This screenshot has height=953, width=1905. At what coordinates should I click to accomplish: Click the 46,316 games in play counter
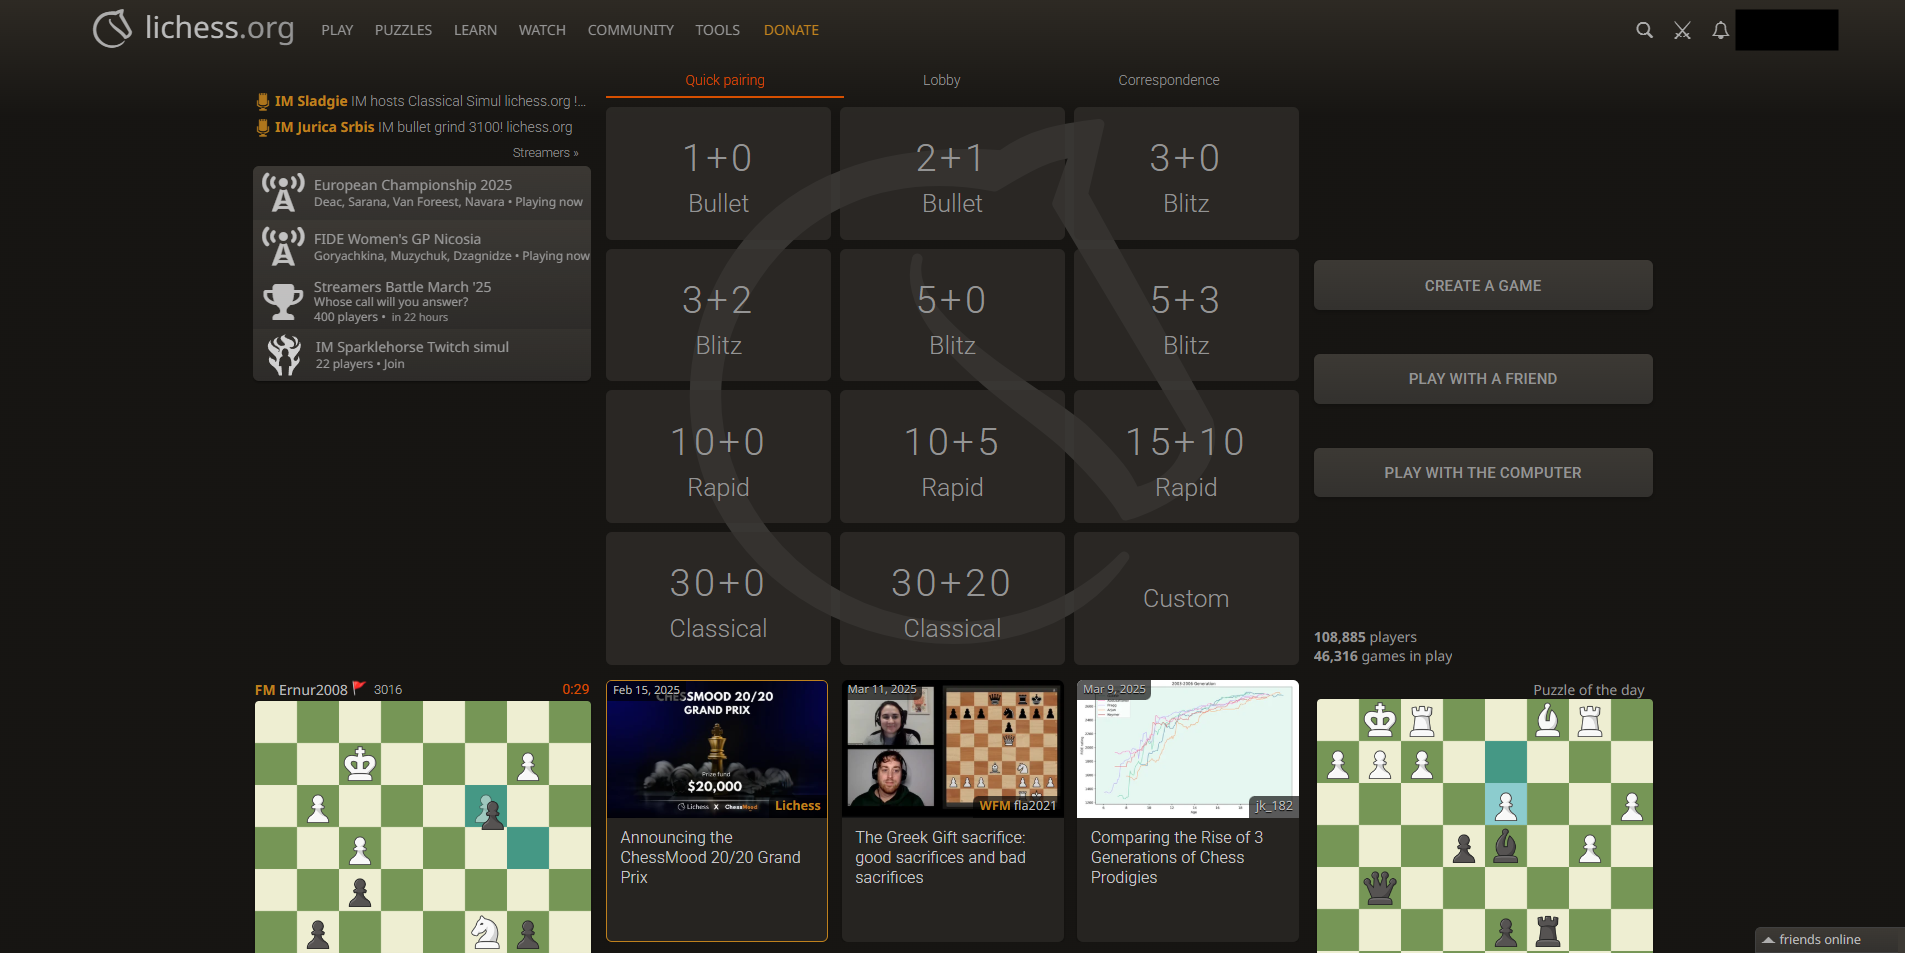(1383, 656)
